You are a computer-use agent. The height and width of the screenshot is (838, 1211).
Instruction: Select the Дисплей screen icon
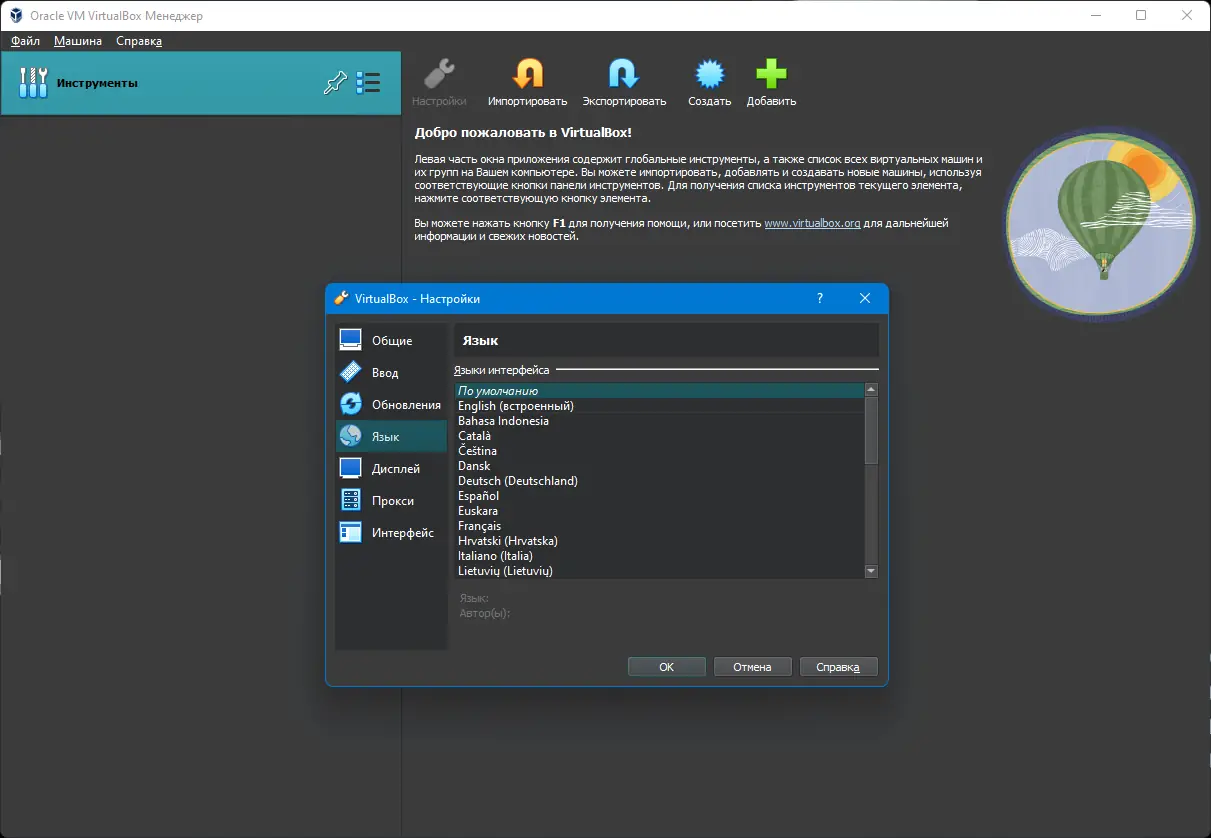tap(350, 468)
